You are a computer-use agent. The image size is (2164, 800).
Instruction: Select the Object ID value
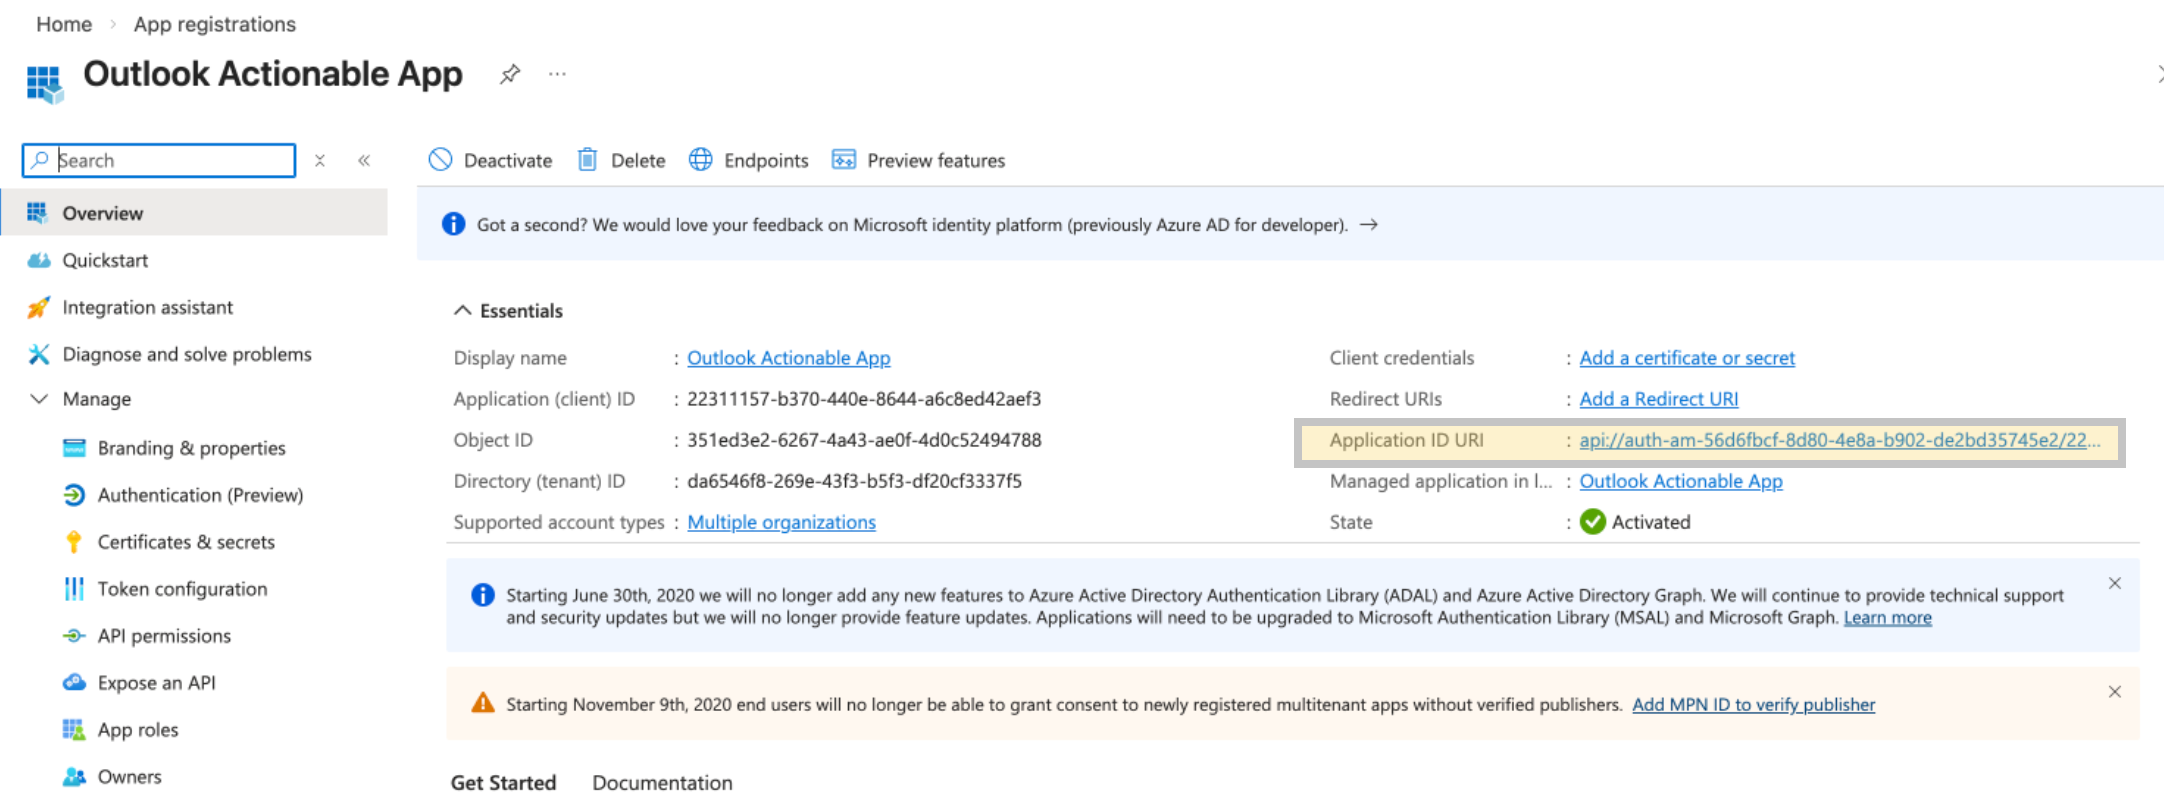864,440
